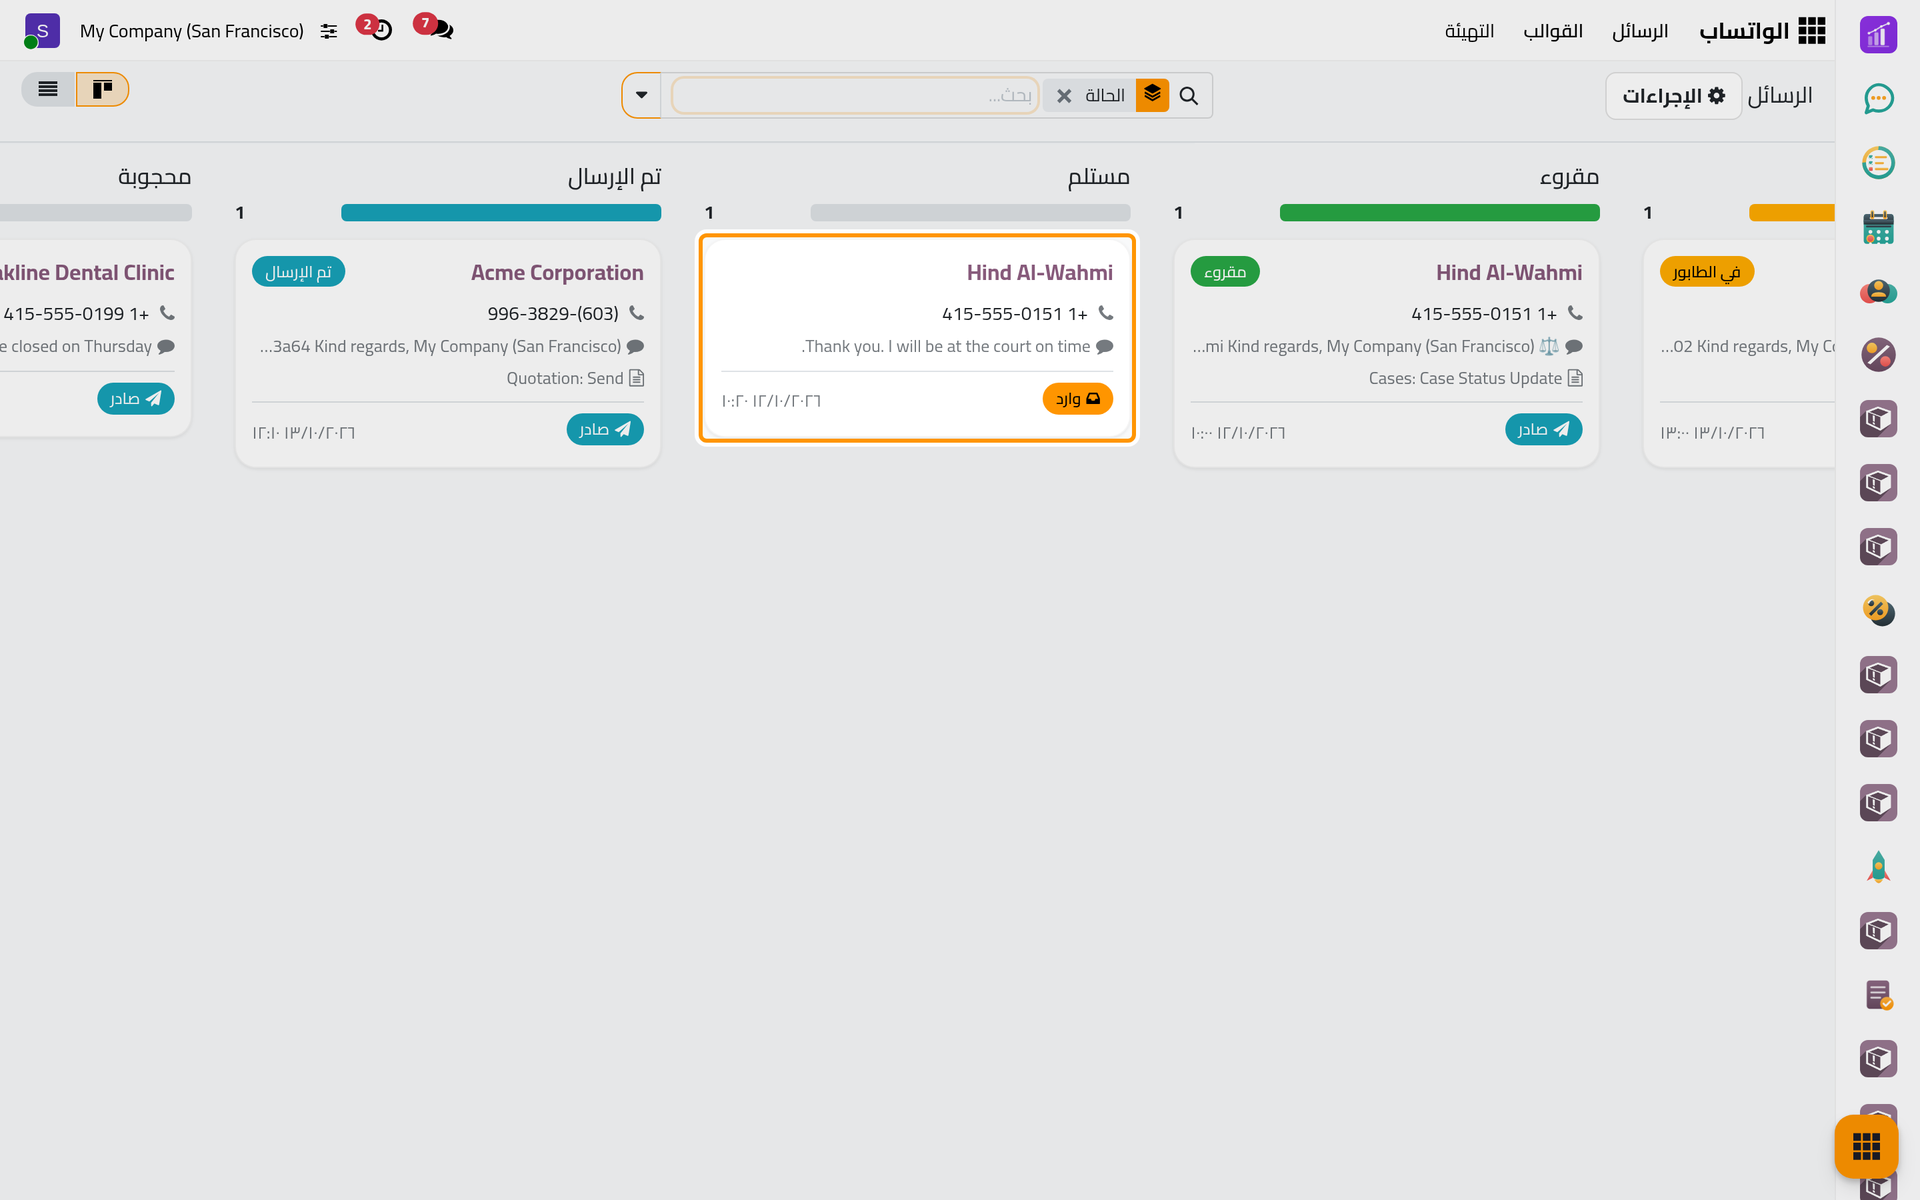1920x1200 pixels.
Task: Open the rocket sidebar app icon
Action: (1878, 867)
